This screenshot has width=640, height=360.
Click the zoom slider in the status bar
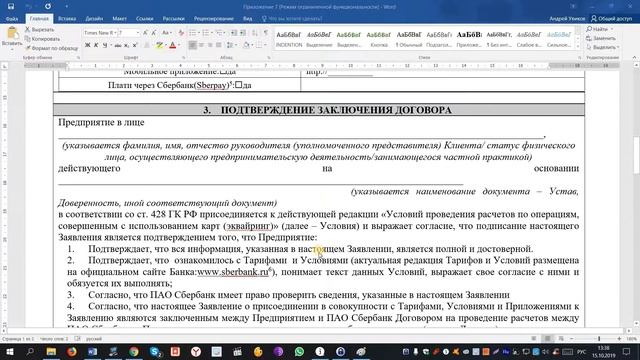click(x=599, y=339)
